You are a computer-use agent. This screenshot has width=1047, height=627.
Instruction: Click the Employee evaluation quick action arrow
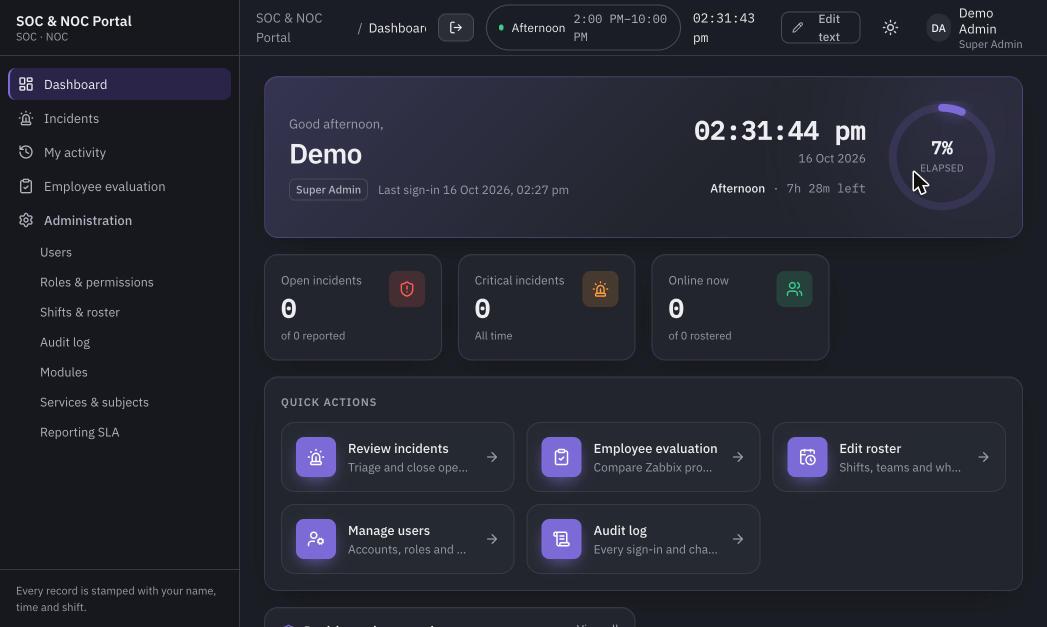738,457
